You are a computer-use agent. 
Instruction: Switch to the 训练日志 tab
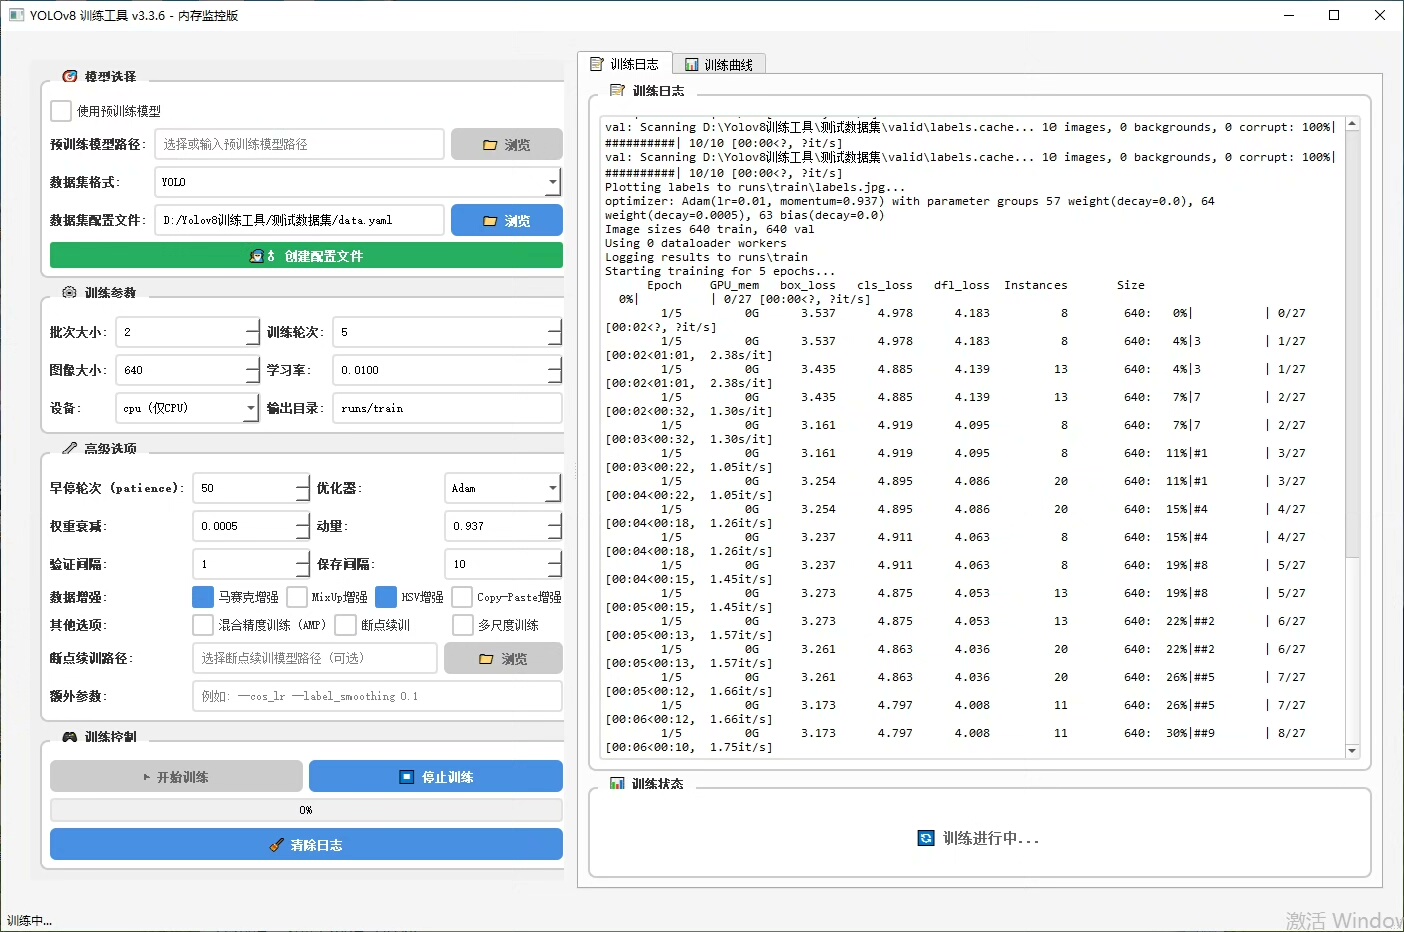(625, 64)
